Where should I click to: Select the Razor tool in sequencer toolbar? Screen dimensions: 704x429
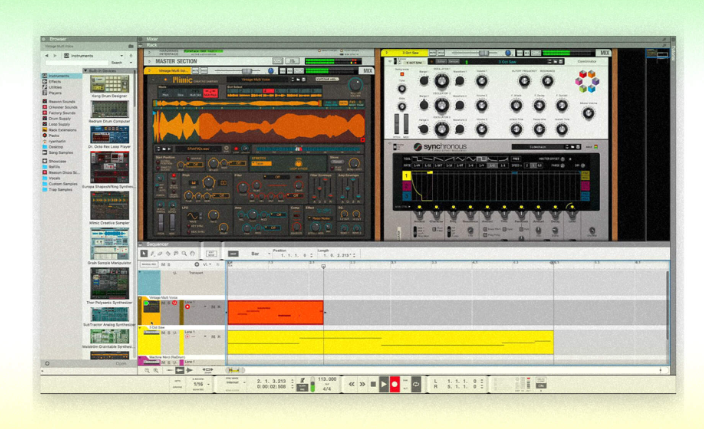(168, 254)
